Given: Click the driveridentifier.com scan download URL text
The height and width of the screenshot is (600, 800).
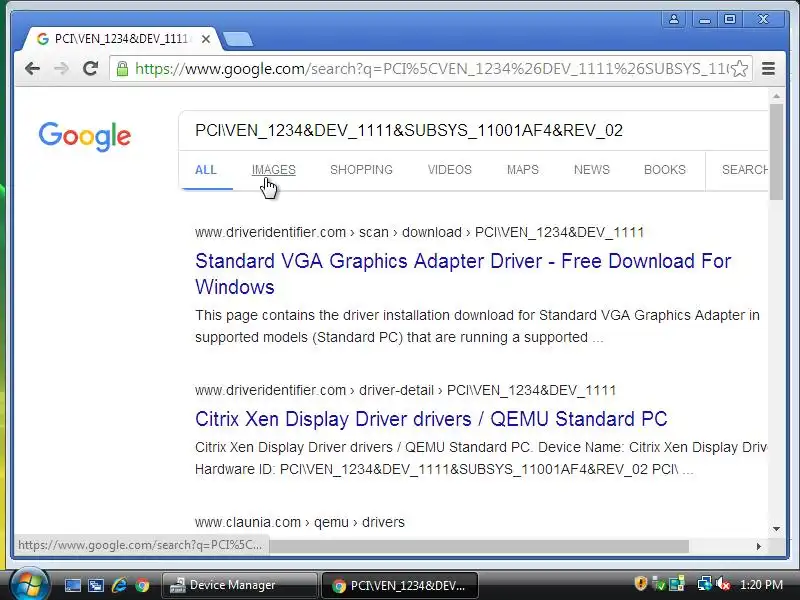Looking at the screenshot, I should click(419, 232).
